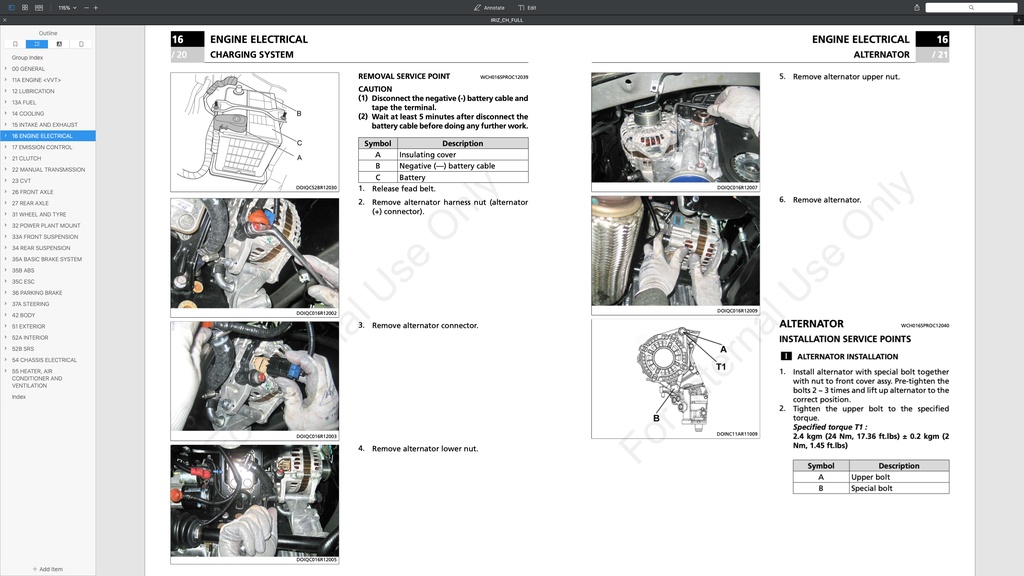The image size is (1024, 576).
Task: Switch to thumbnail grid view icon
Action: point(25,8)
